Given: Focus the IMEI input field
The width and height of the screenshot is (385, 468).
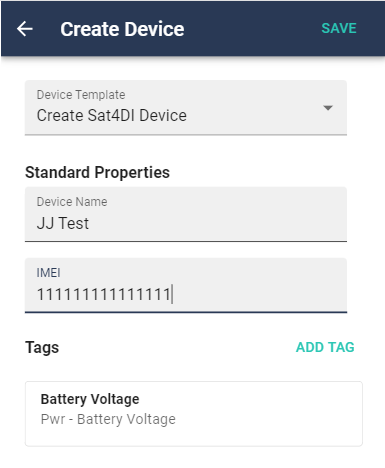Looking at the screenshot, I should [186, 285].
